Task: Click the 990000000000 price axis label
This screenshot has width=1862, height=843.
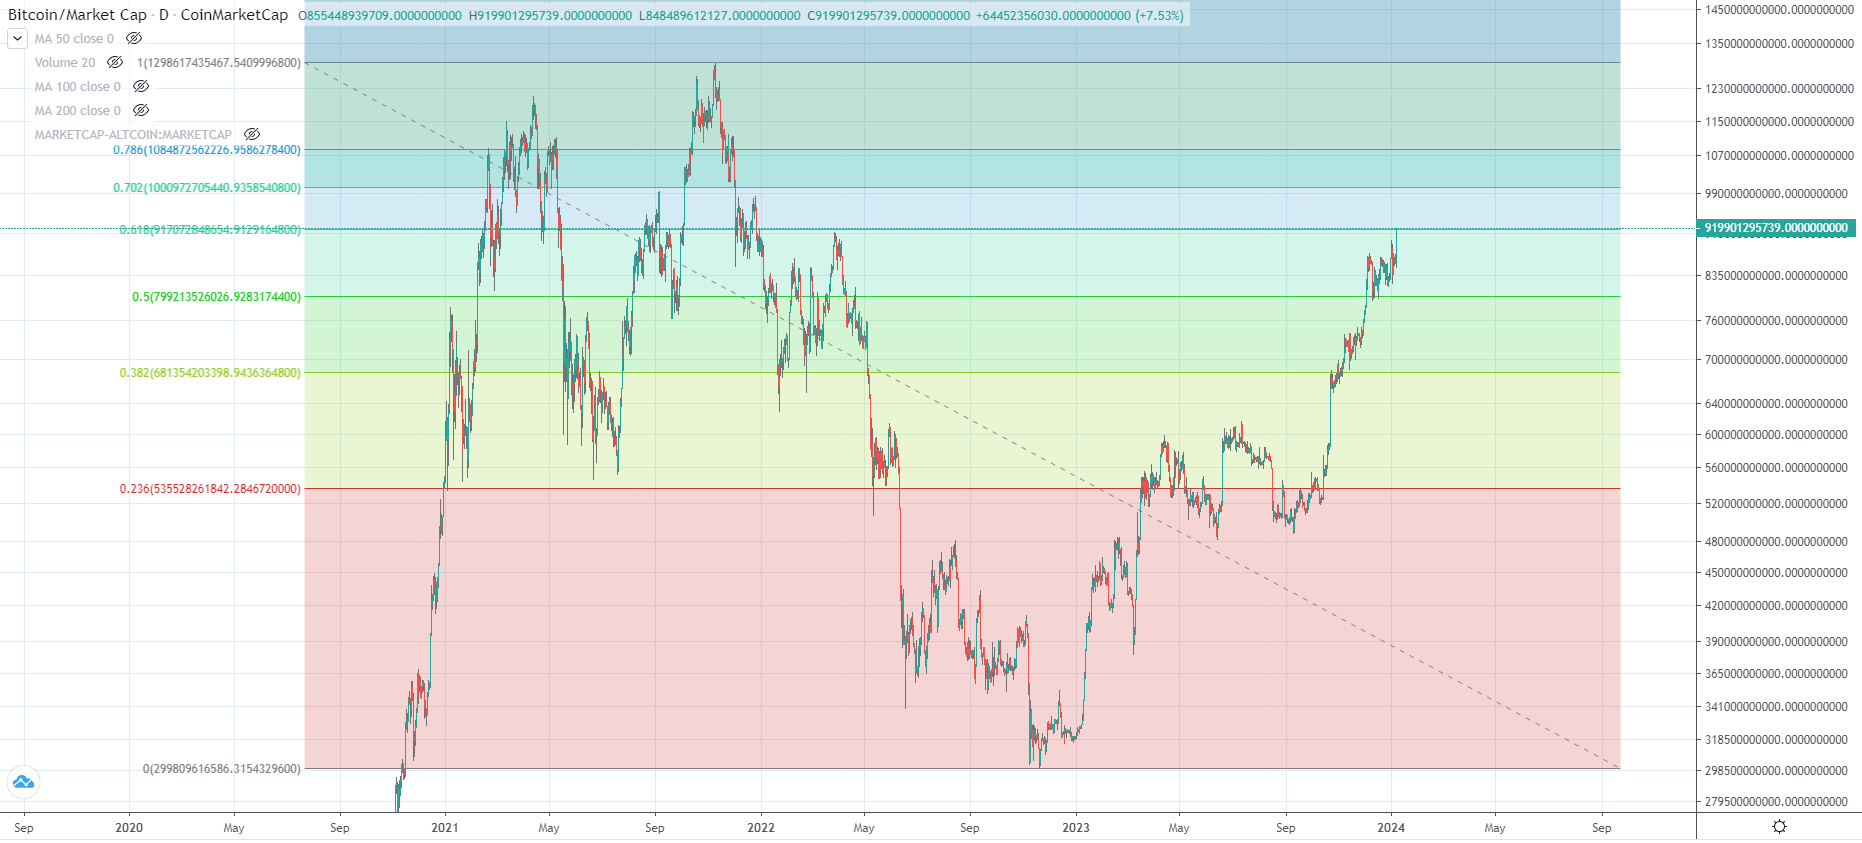Action: click(x=1777, y=193)
